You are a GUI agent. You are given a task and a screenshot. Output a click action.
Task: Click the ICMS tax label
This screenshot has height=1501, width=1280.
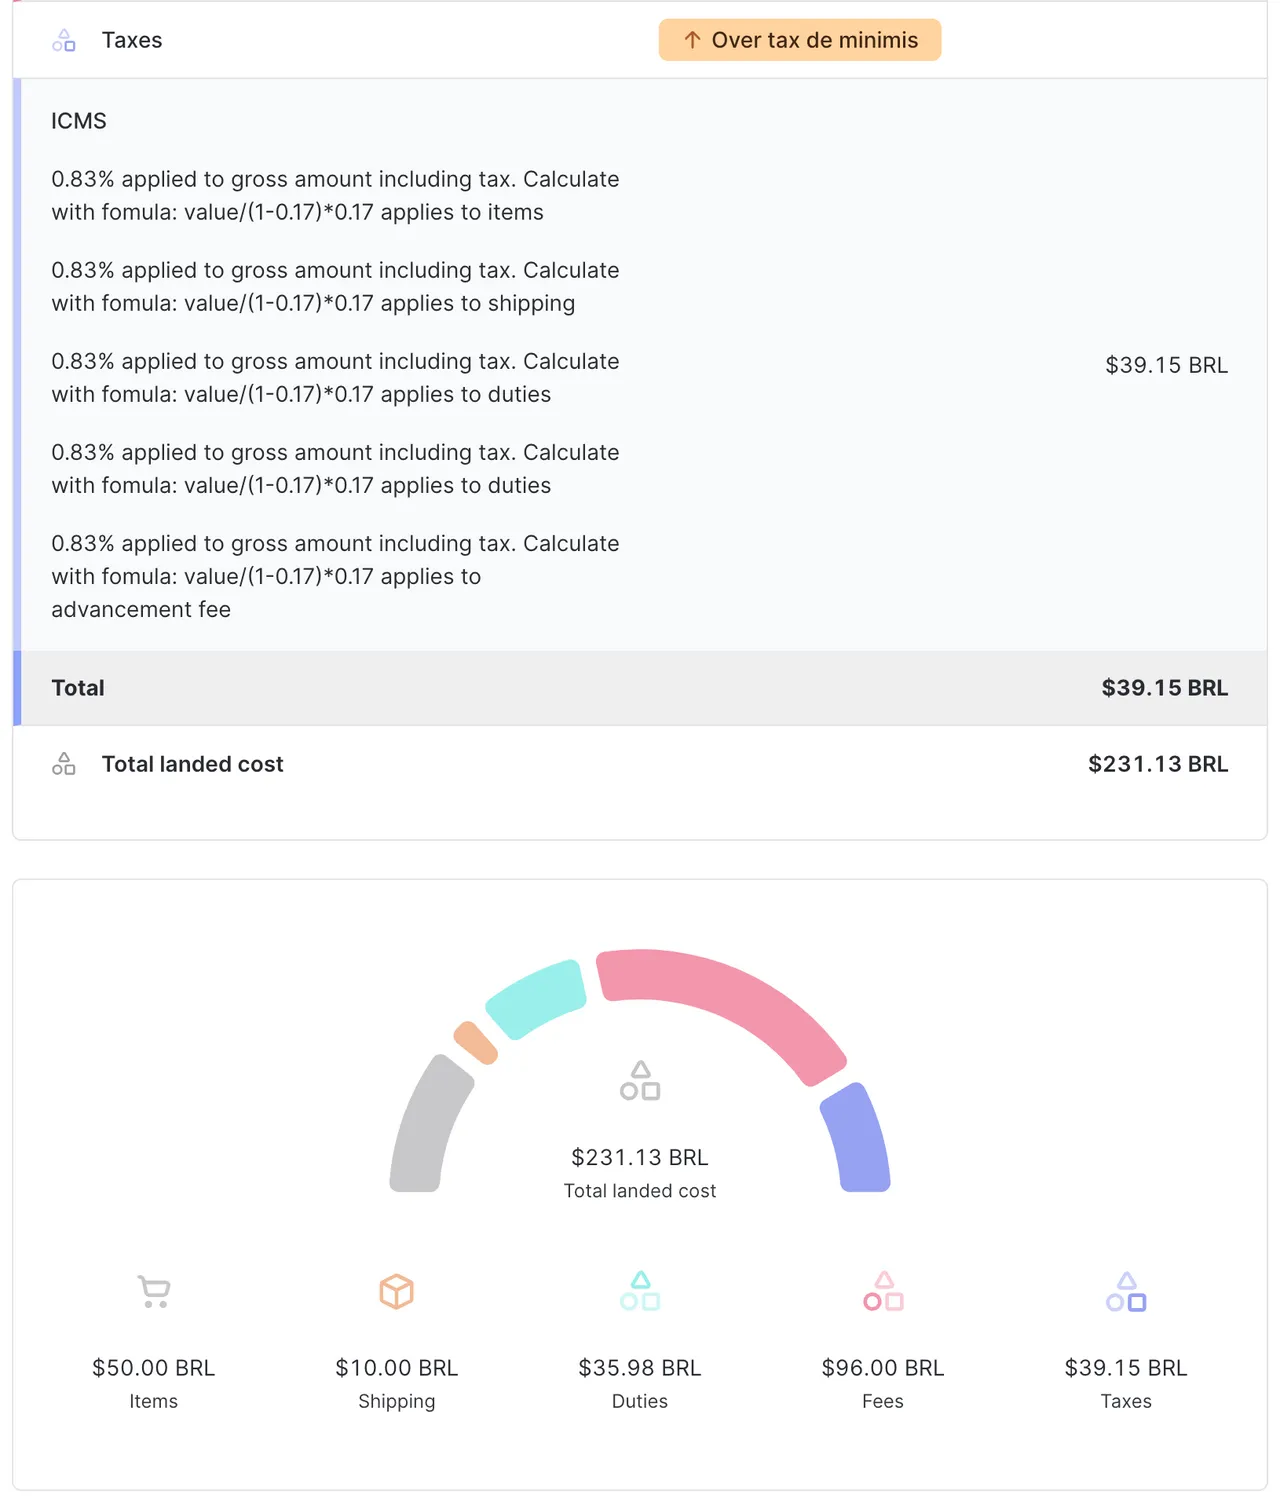coord(79,121)
